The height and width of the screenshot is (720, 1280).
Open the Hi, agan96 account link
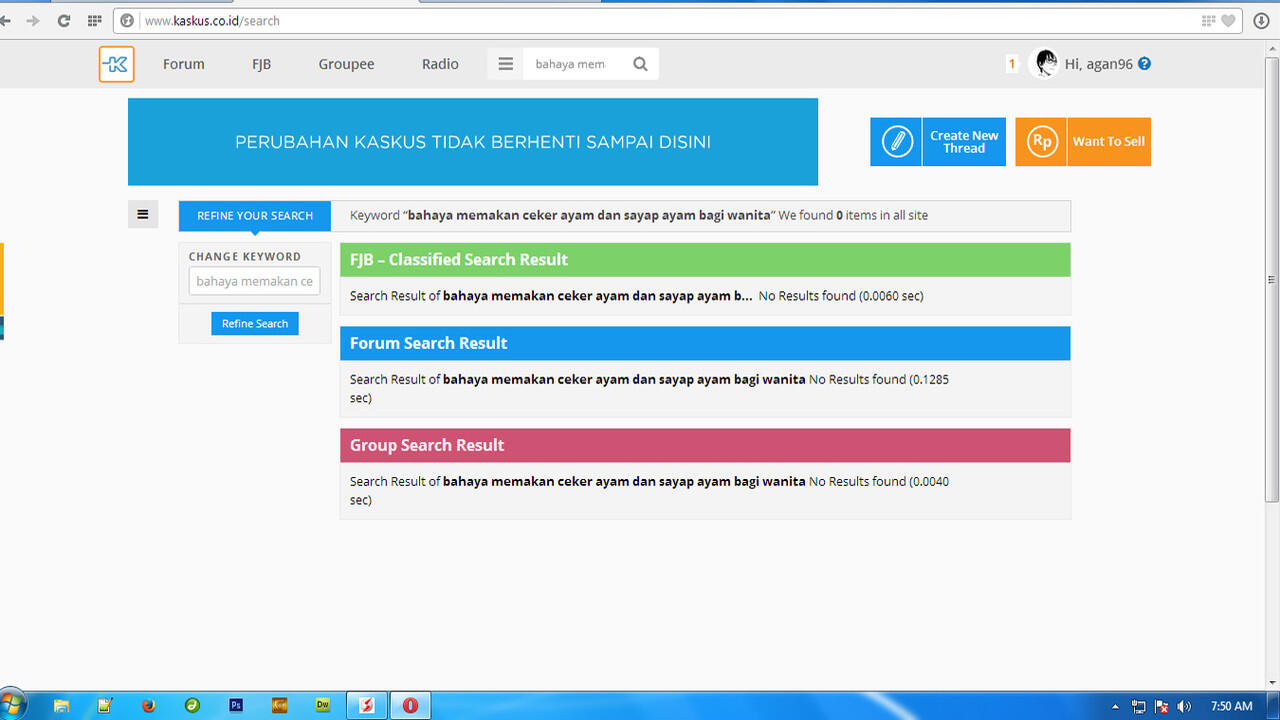pyautogui.click(x=1099, y=64)
